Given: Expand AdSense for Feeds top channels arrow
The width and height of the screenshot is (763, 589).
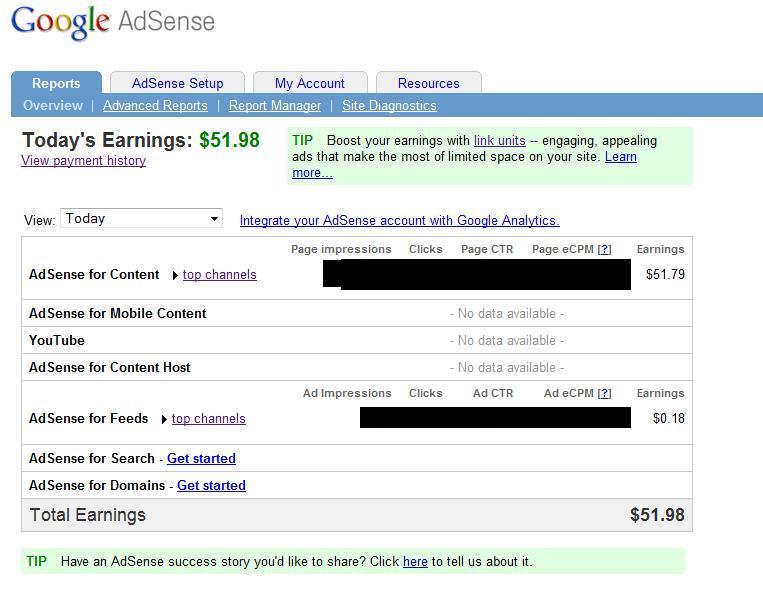Looking at the screenshot, I should [x=164, y=419].
